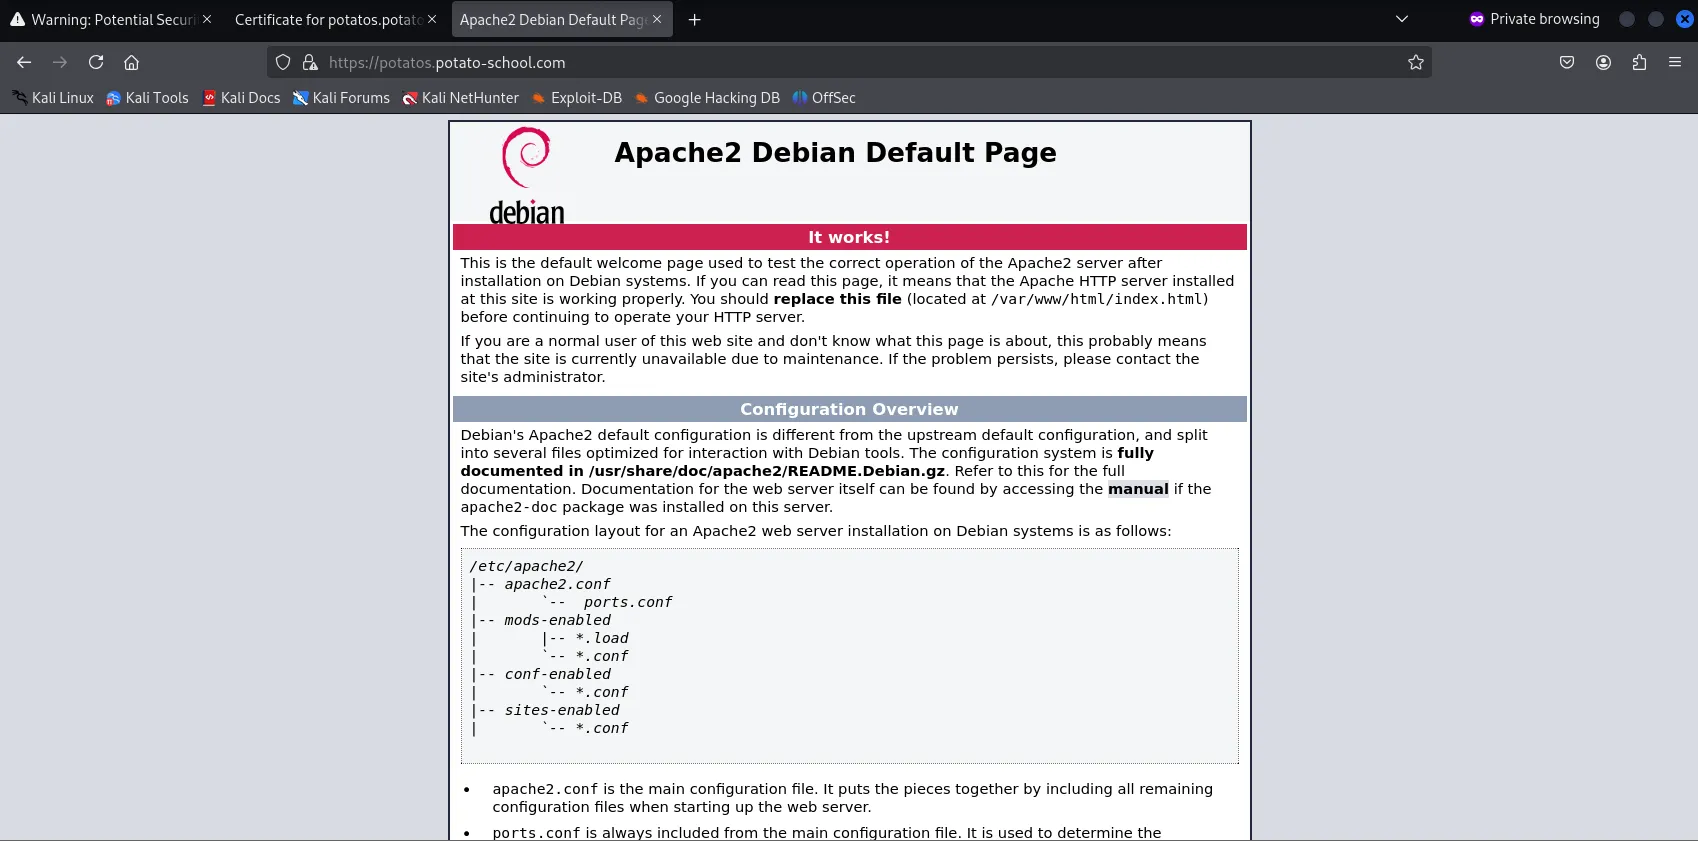Follow the manual documentation link

[1138, 489]
